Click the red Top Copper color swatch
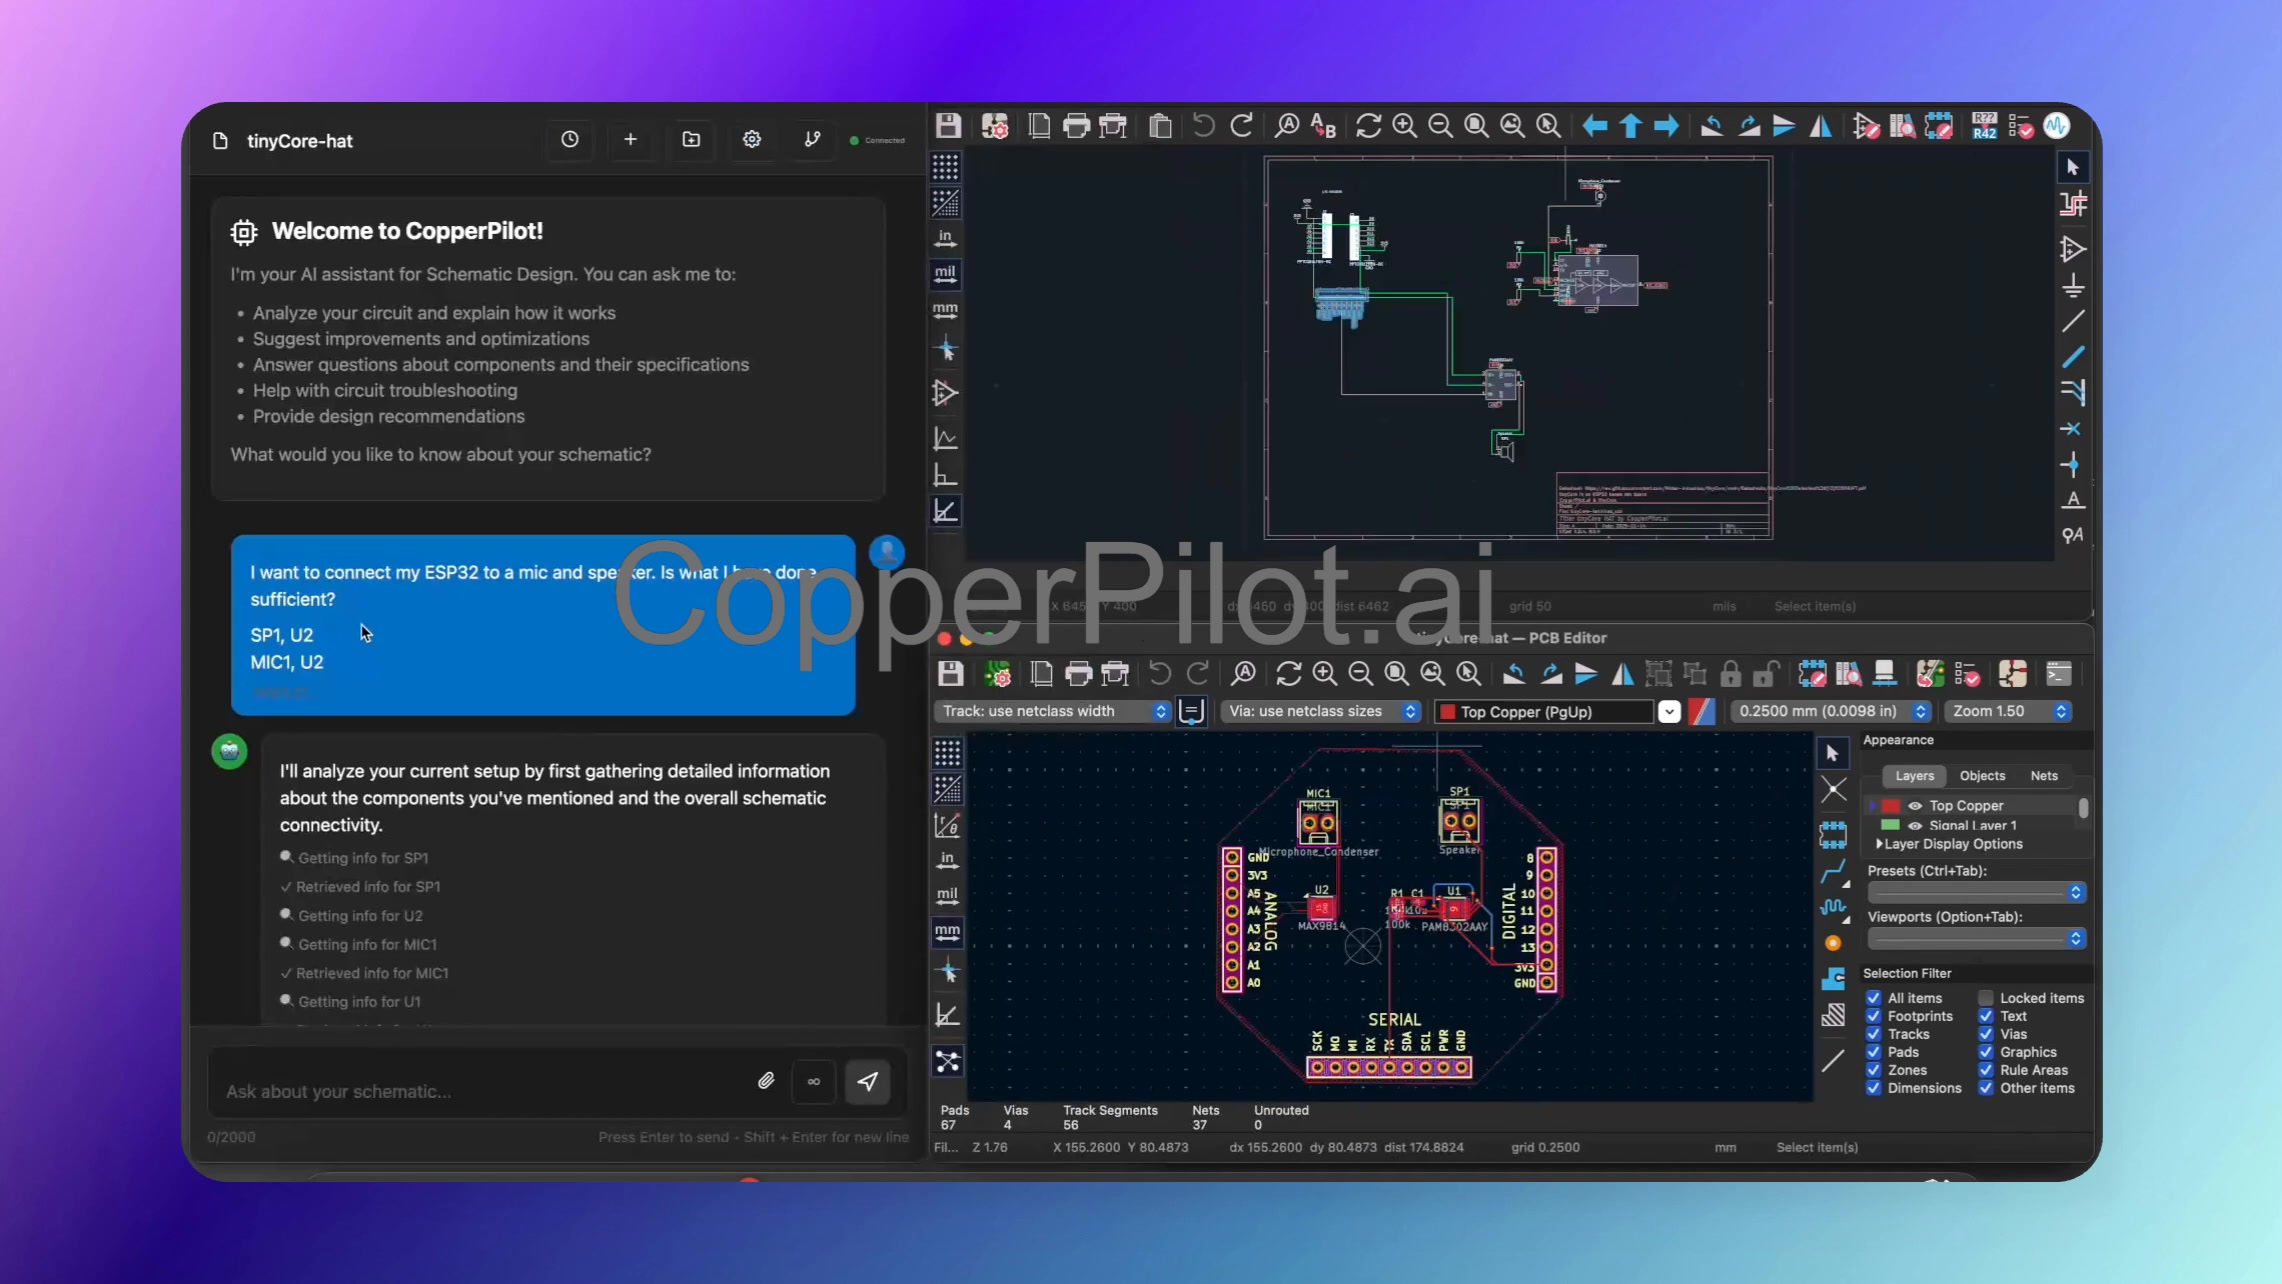 tap(1890, 806)
